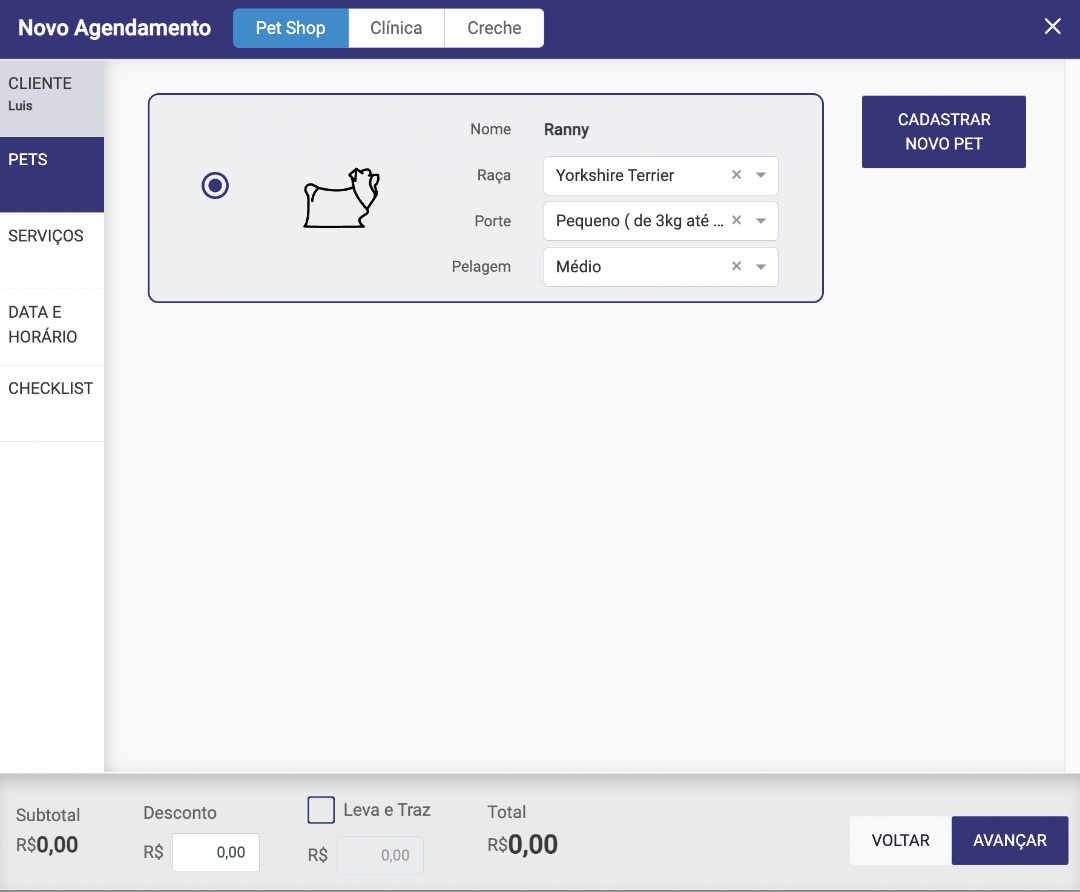The height and width of the screenshot is (892, 1080).
Task: Clear the Raça field with its X icon
Action: click(736, 175)
